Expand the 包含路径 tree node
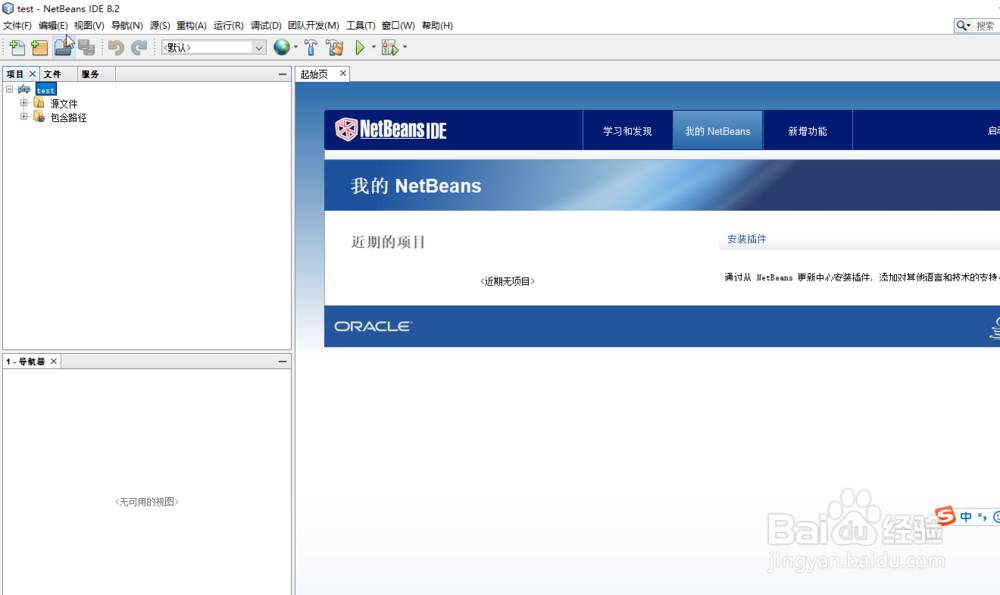This screenshot has height=595, width=1000. (24, 117)
